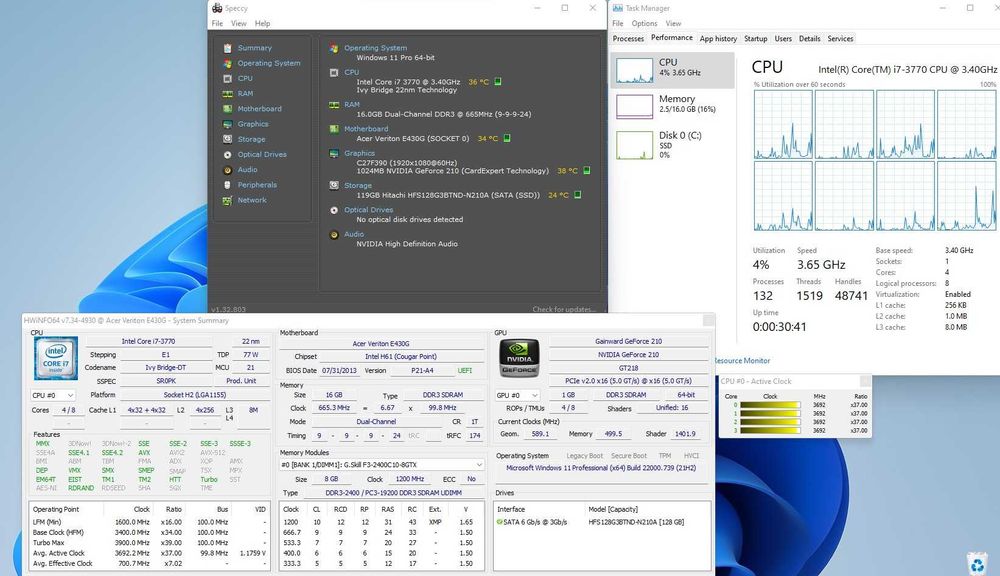Open Task Manager File menu
The image size is (1000, 576).
click(x=618, y=24)
